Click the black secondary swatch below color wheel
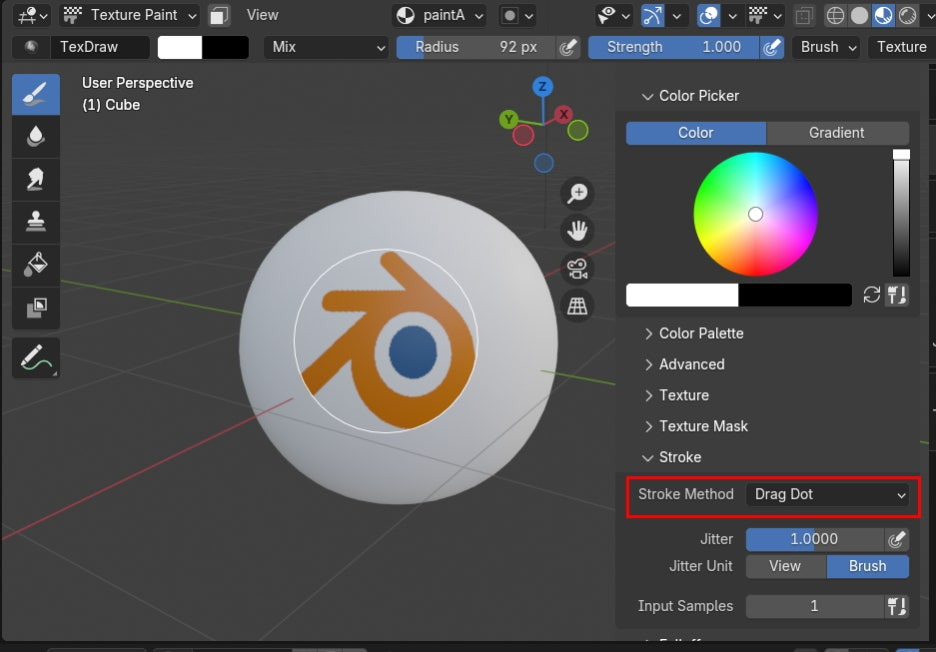 [795, 295]
